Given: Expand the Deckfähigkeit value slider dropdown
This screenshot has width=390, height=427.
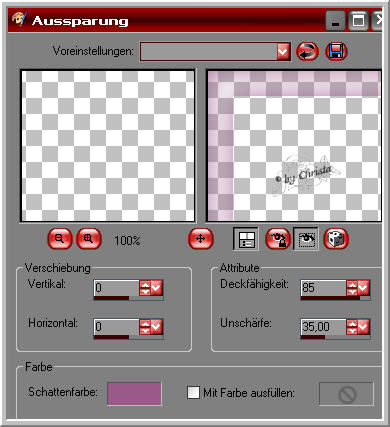Looking at the screenshot, I should pyautogui.click(x=363, y=287).
